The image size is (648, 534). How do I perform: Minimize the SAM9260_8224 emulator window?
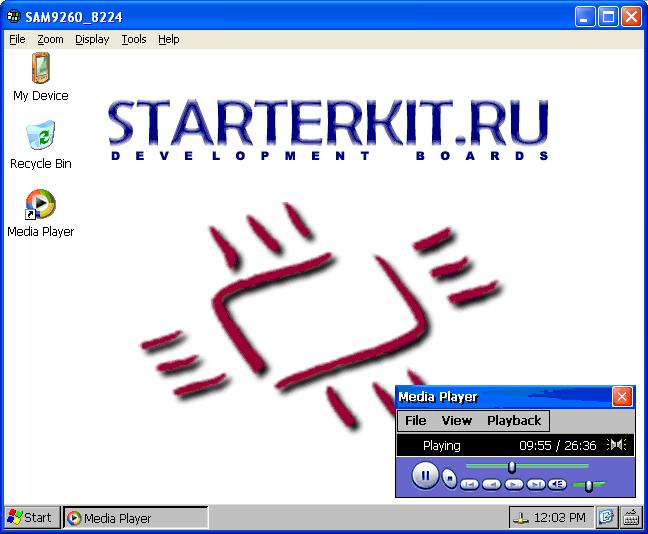(585, 17)
